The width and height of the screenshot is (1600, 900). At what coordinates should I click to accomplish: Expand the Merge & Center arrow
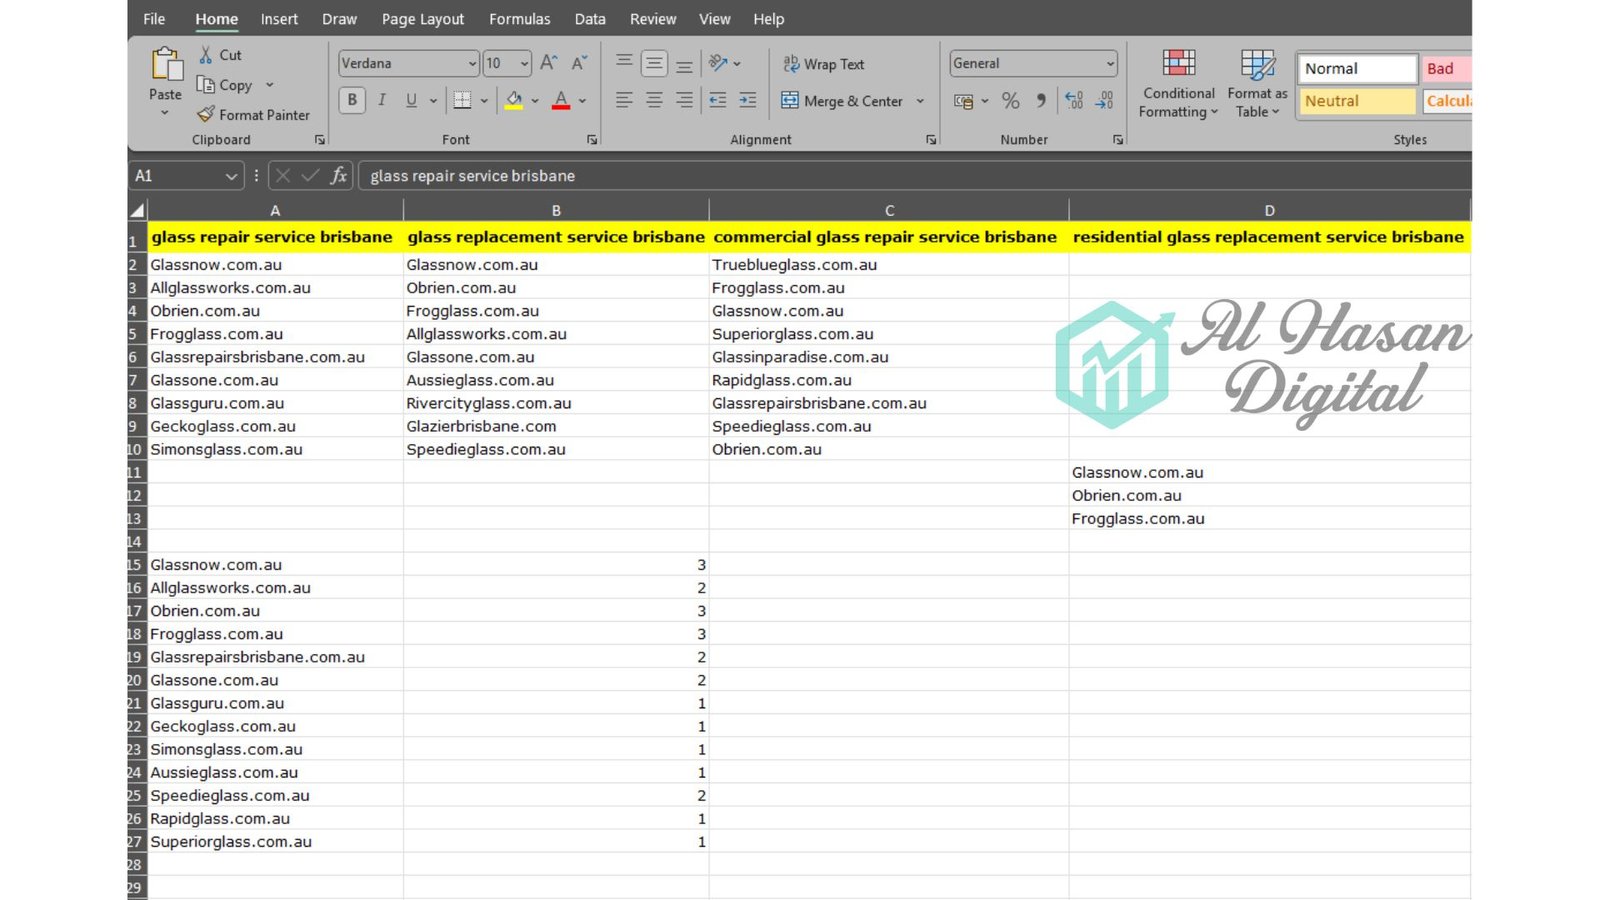pos(920,101)
